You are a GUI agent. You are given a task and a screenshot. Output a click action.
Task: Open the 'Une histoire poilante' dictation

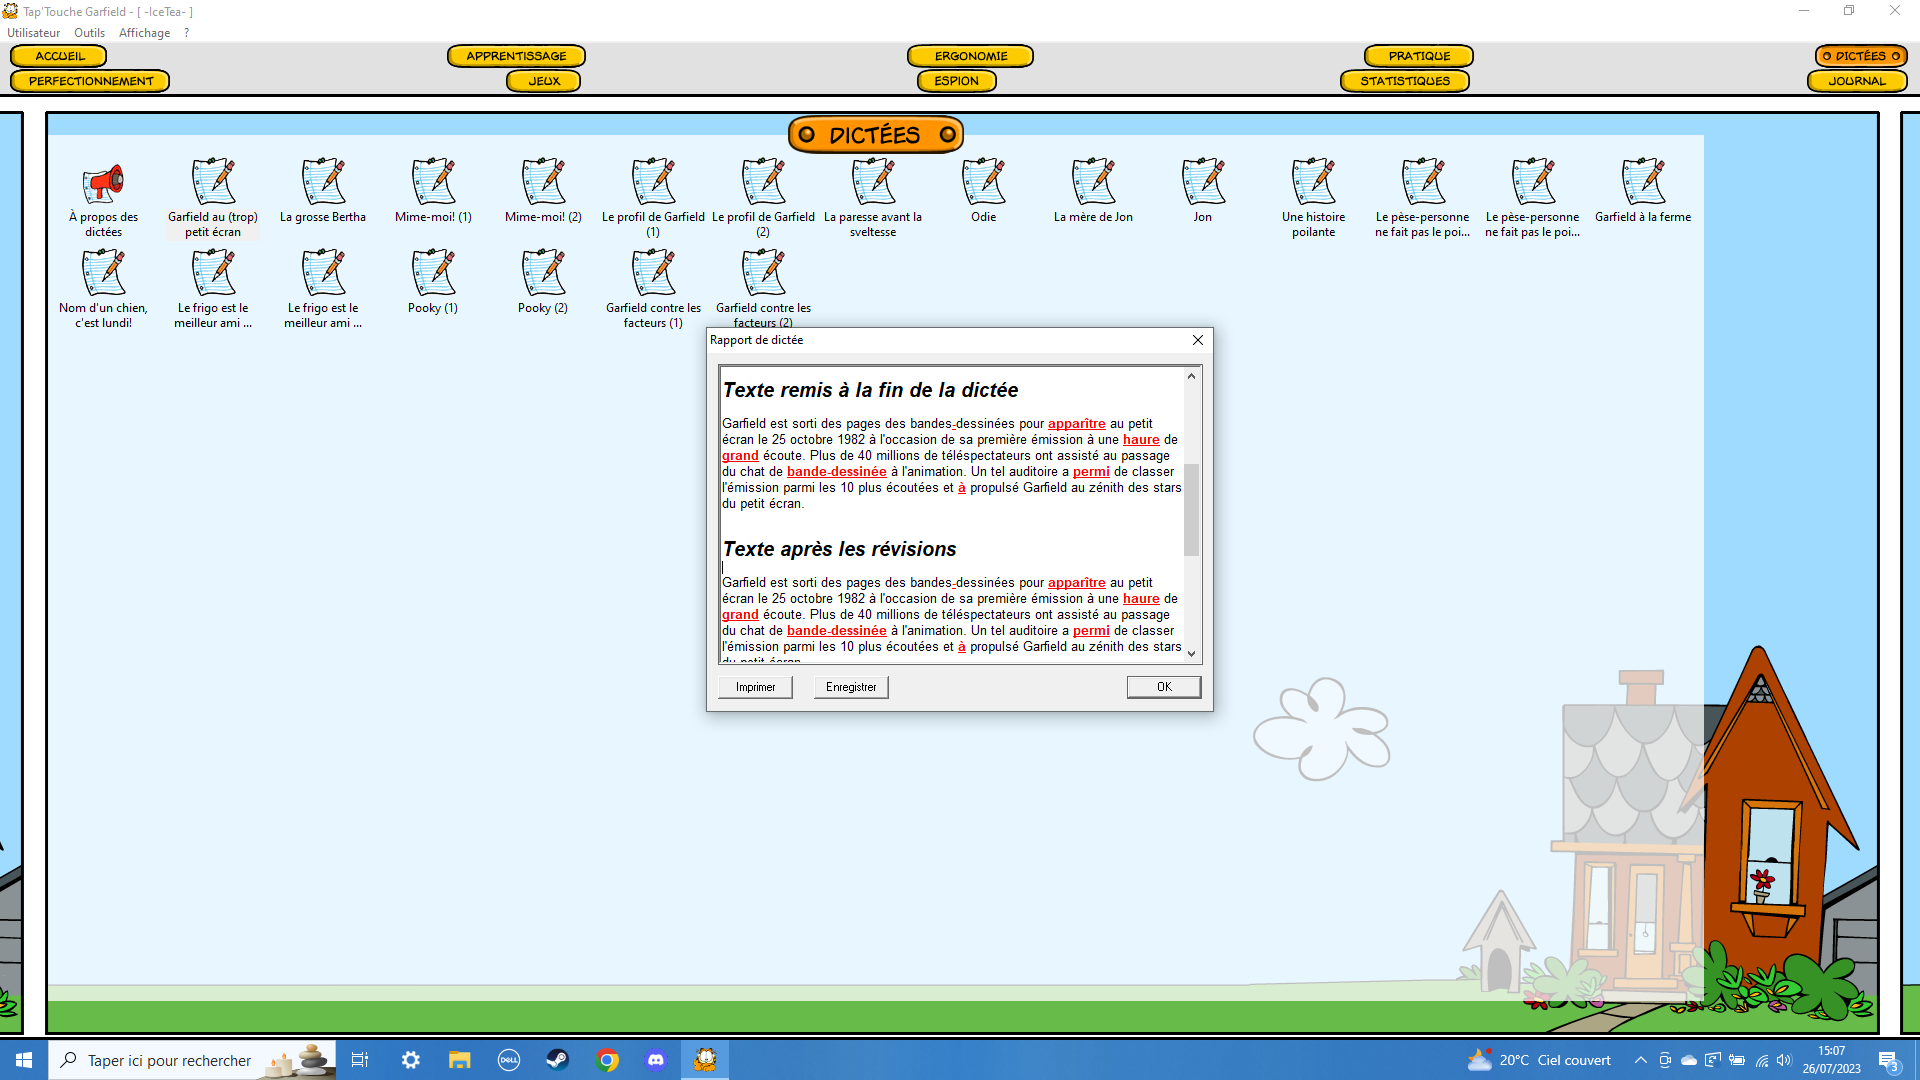point(1313,199)
